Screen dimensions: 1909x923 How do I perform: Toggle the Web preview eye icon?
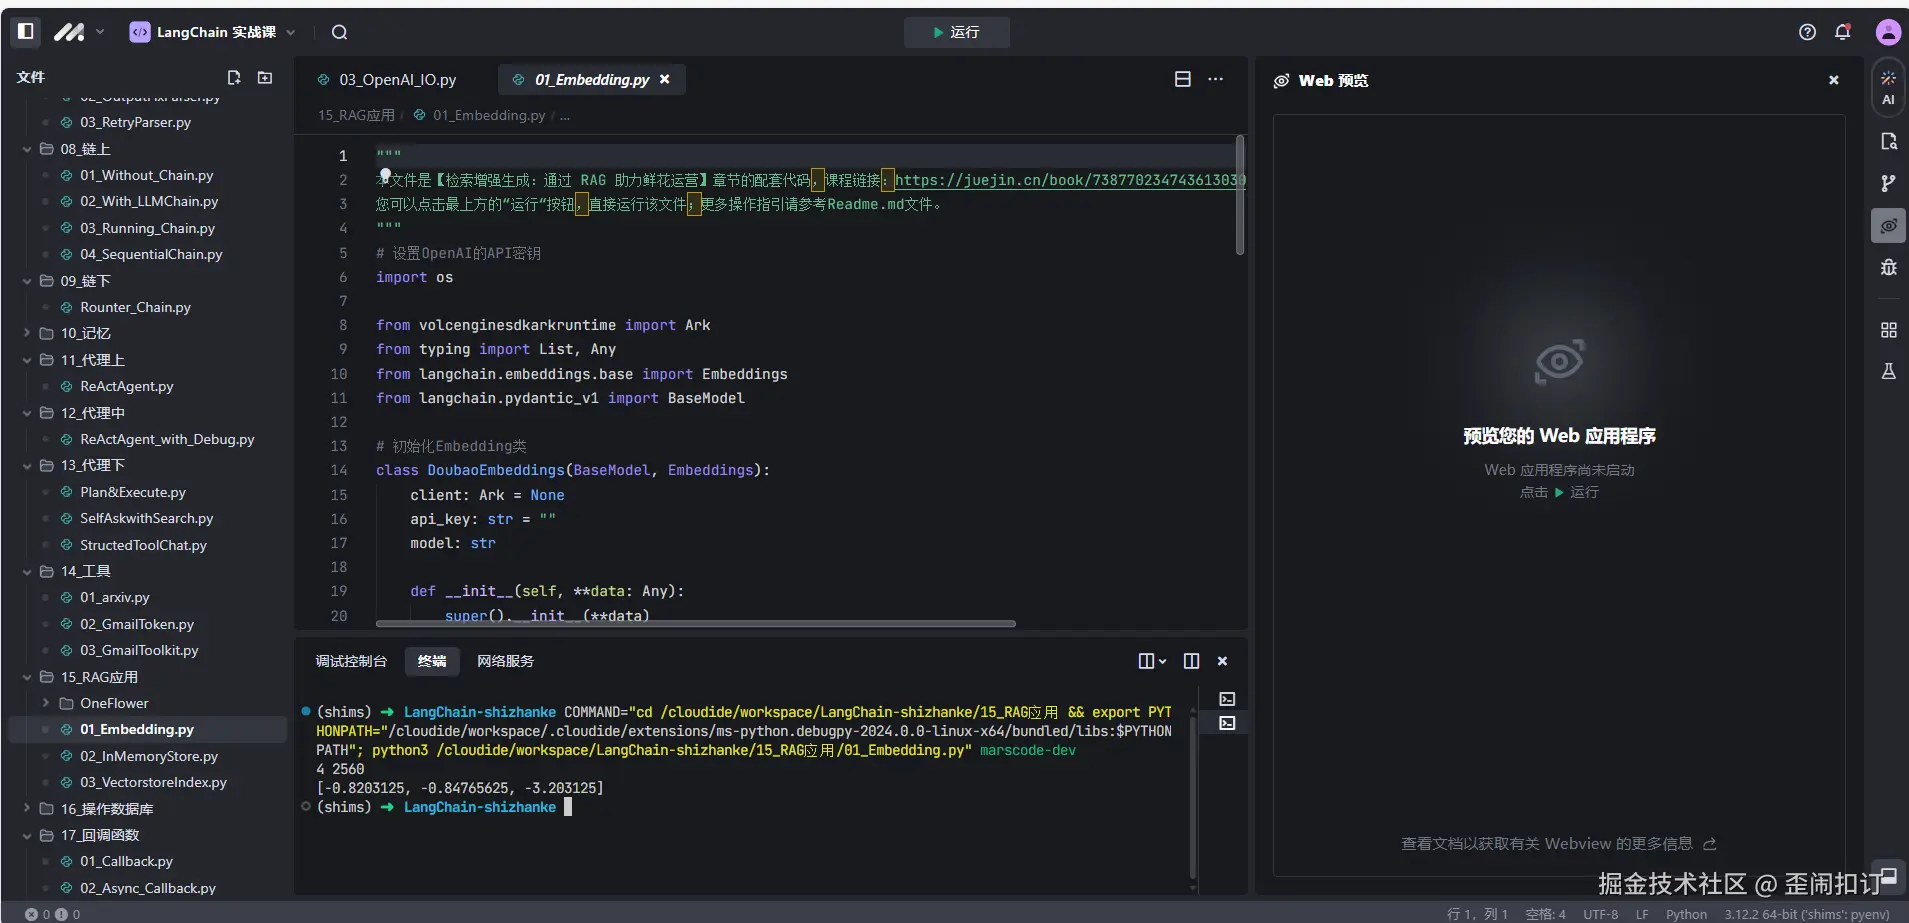tap(1887, 226)
